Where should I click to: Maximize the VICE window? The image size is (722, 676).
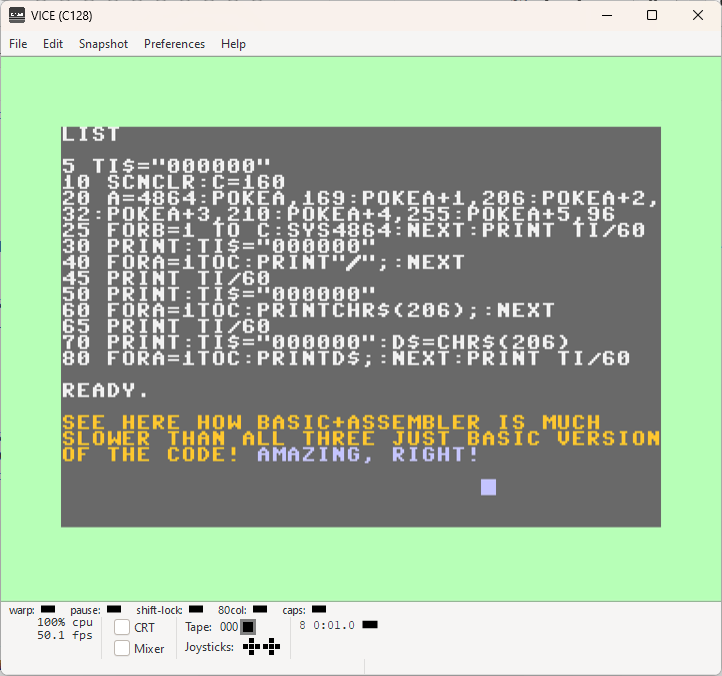652,15
